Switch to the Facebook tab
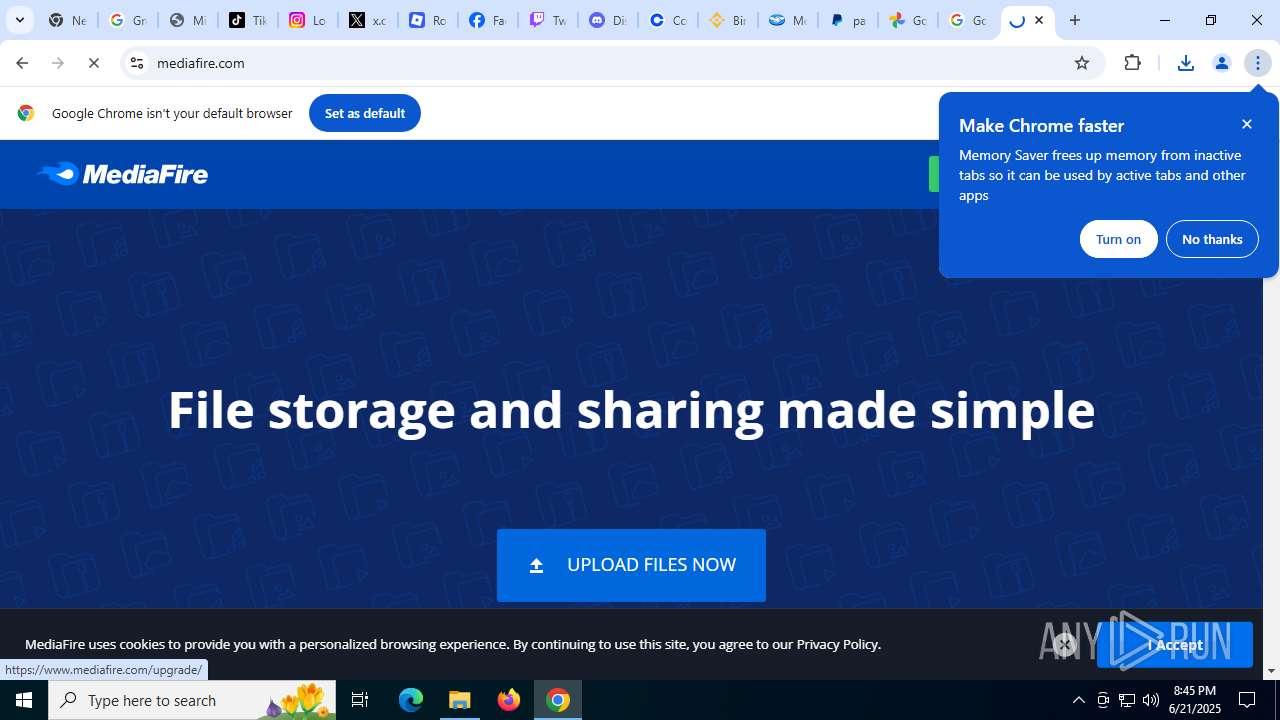The width and height of the screenshot is (1280, 720). (487, 20)
